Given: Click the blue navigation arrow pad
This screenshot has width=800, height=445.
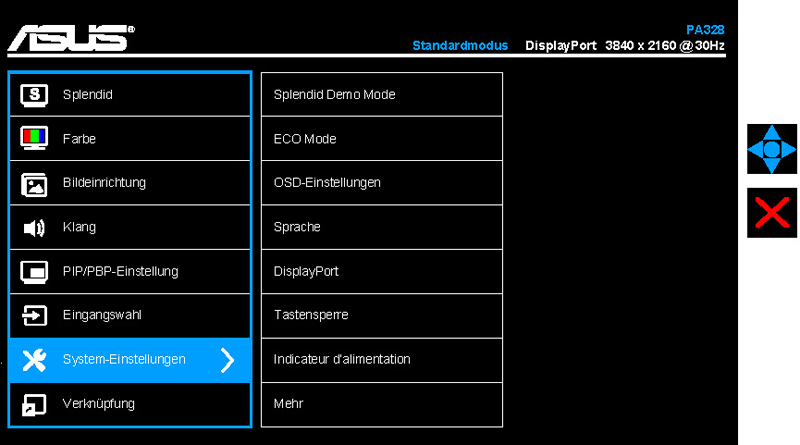Looking at the screenshot, I should click(771, 149).
